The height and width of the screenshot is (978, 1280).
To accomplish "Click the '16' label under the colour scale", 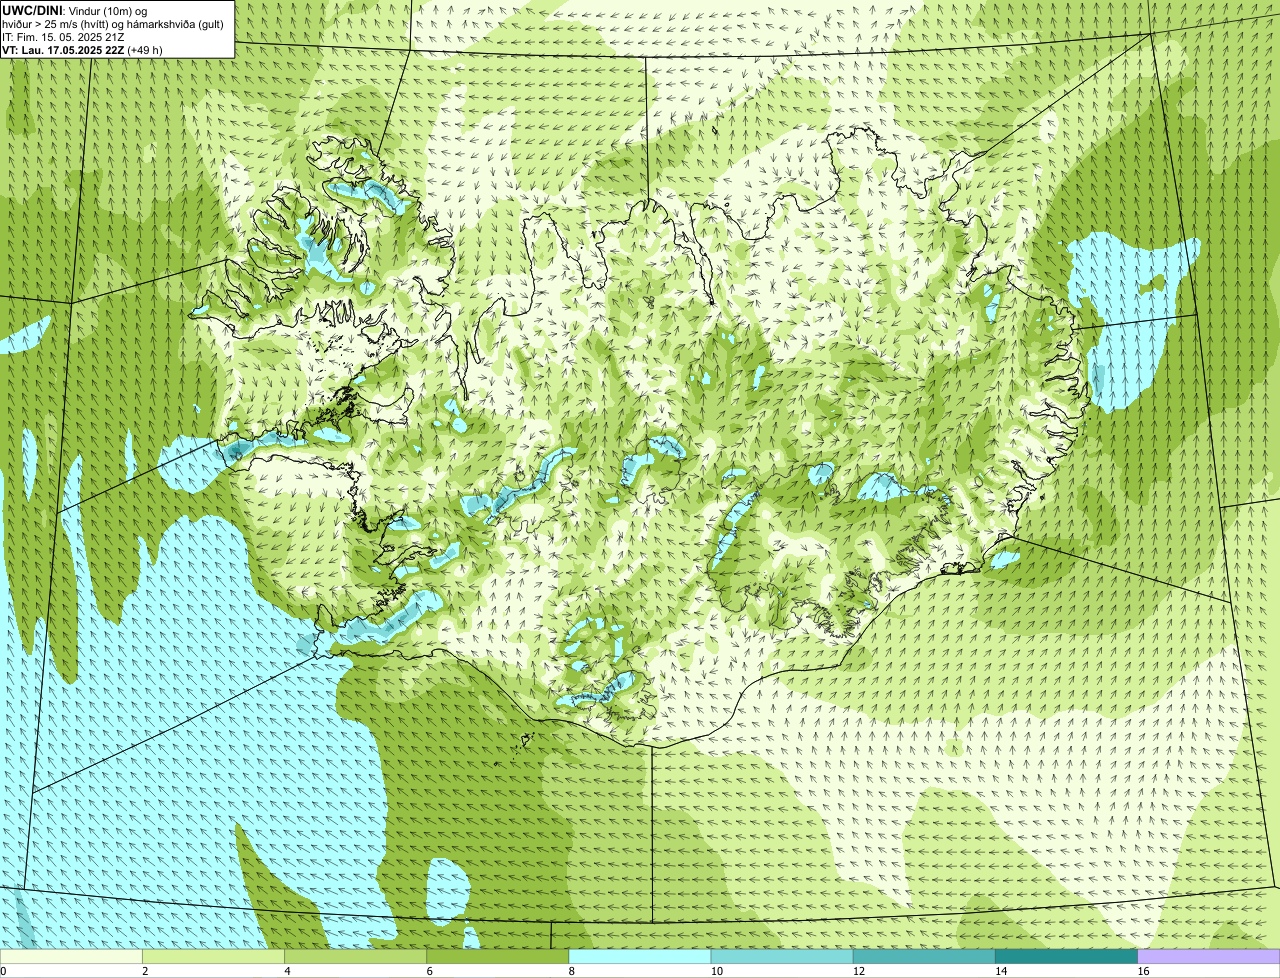I will (1143, 971).
